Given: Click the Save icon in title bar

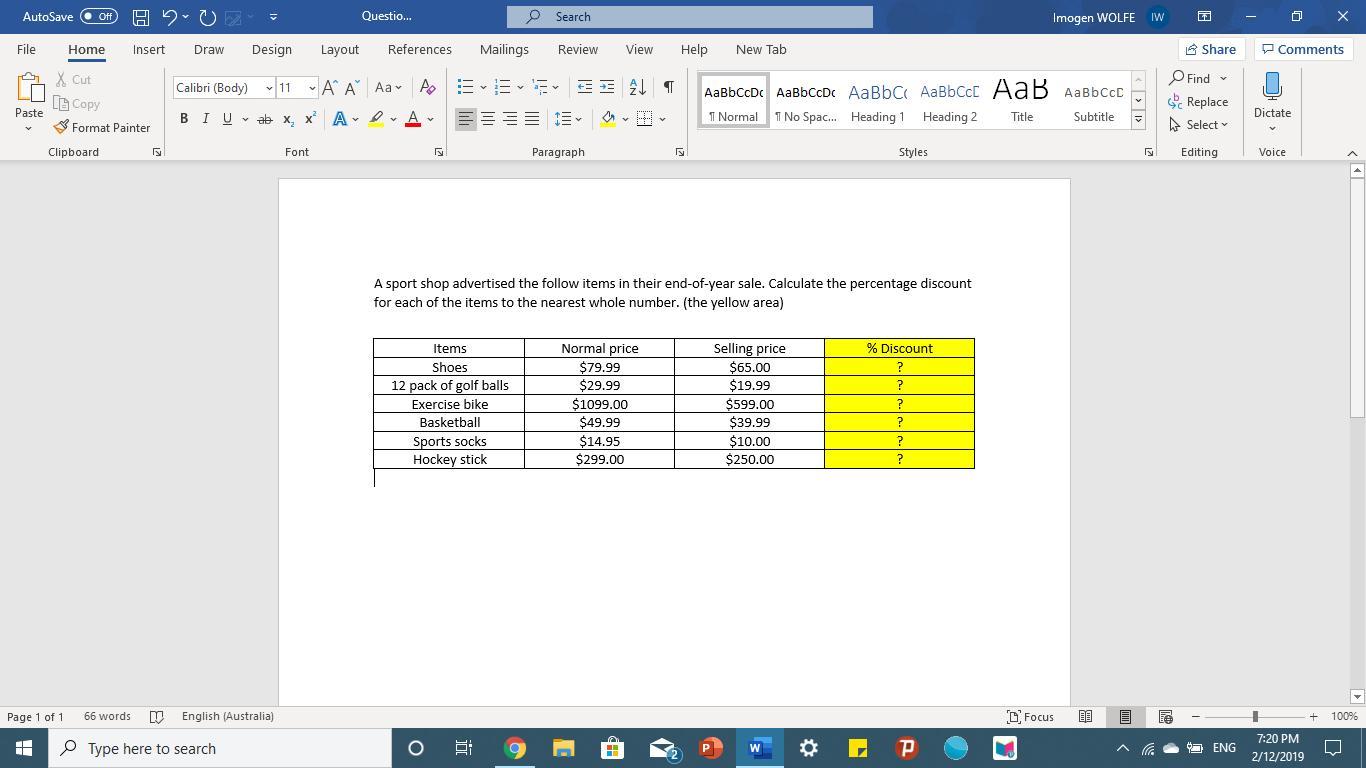Looking at the screenshot, I should tap(141, 17).
